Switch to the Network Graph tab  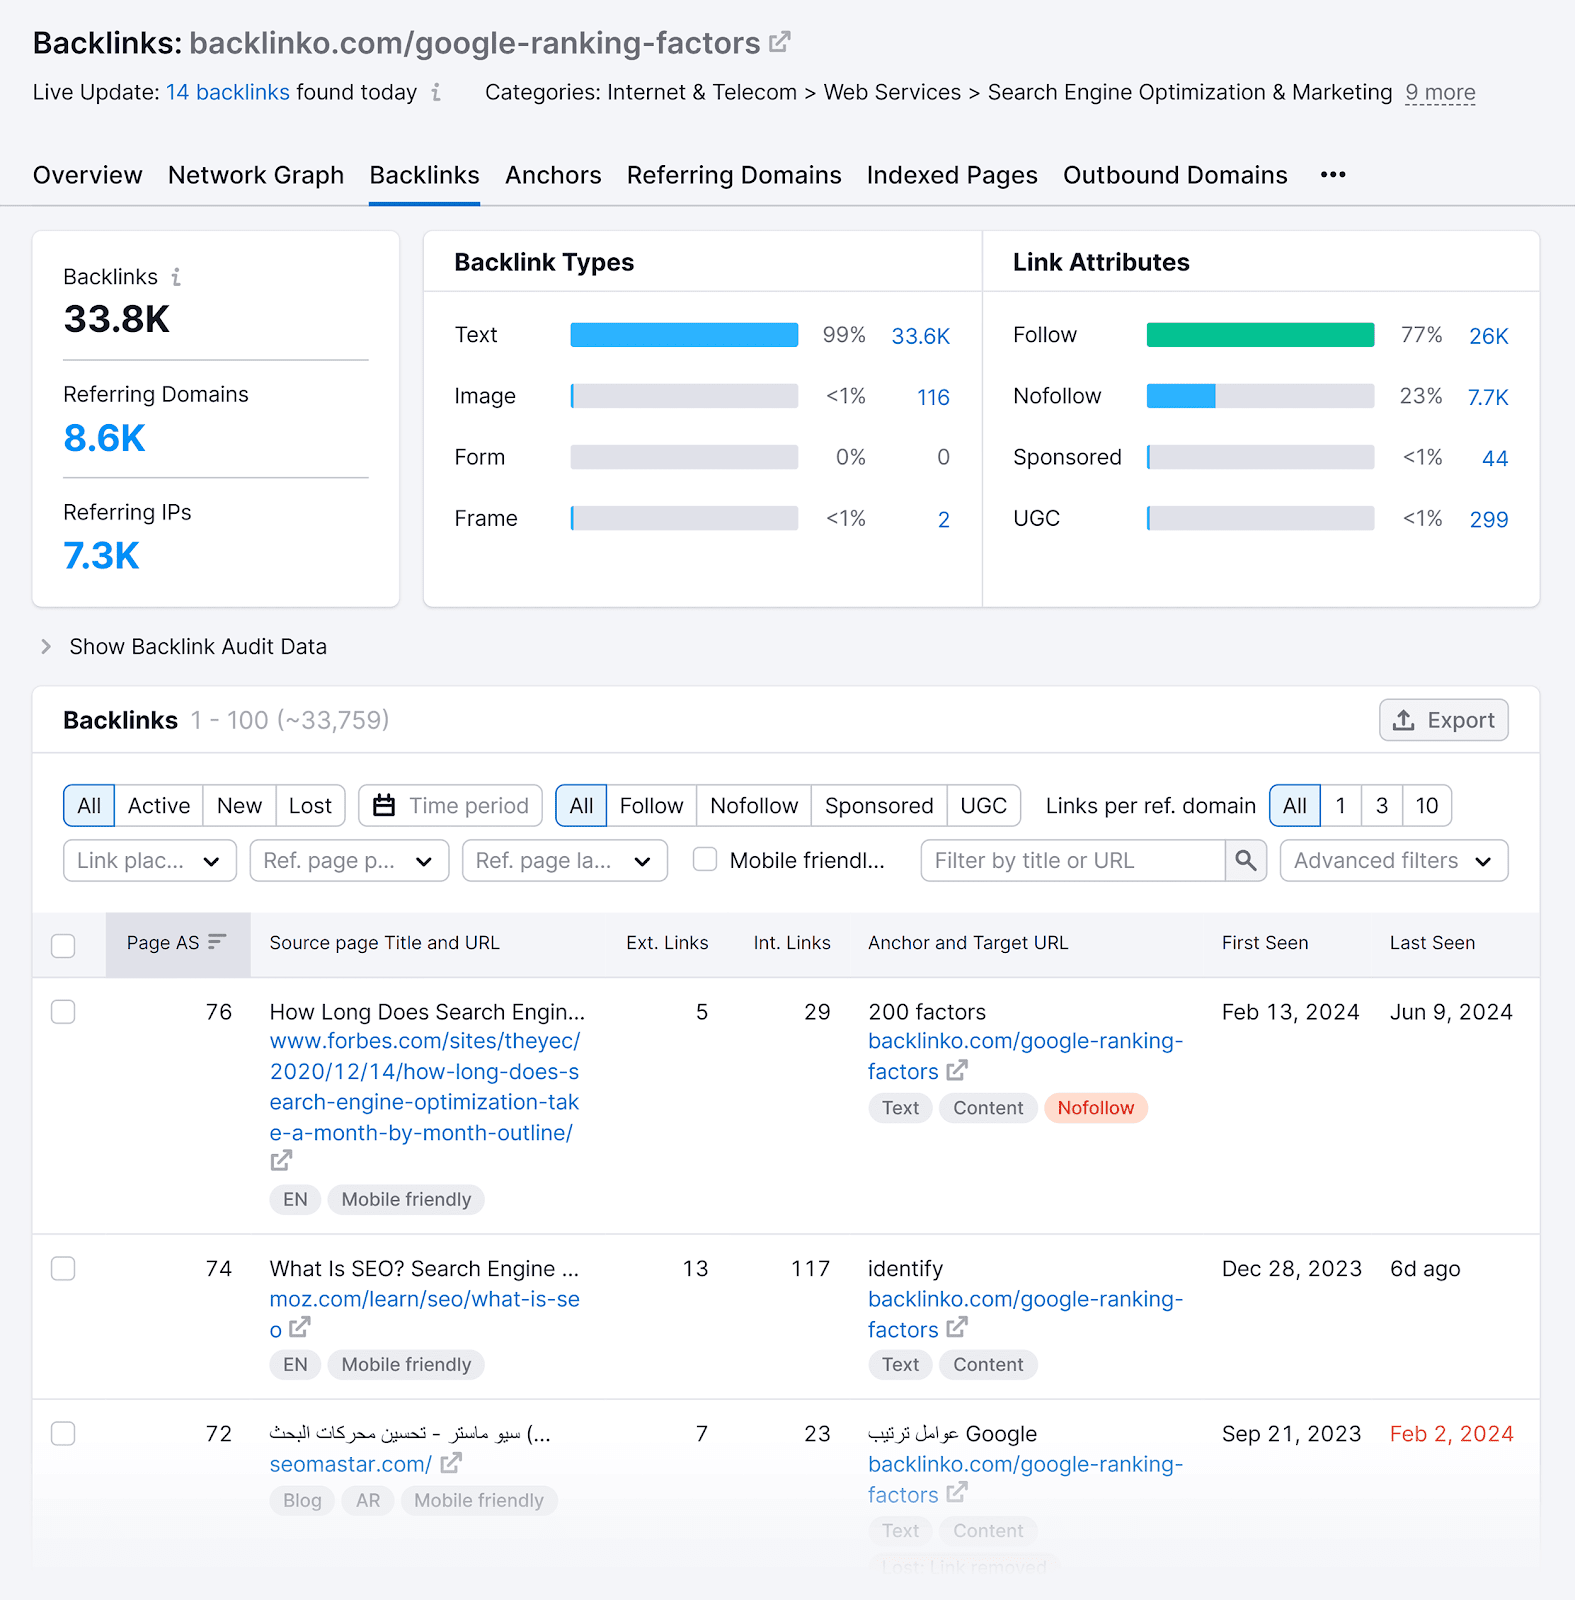pyautogui.click(x=256, y=175)
